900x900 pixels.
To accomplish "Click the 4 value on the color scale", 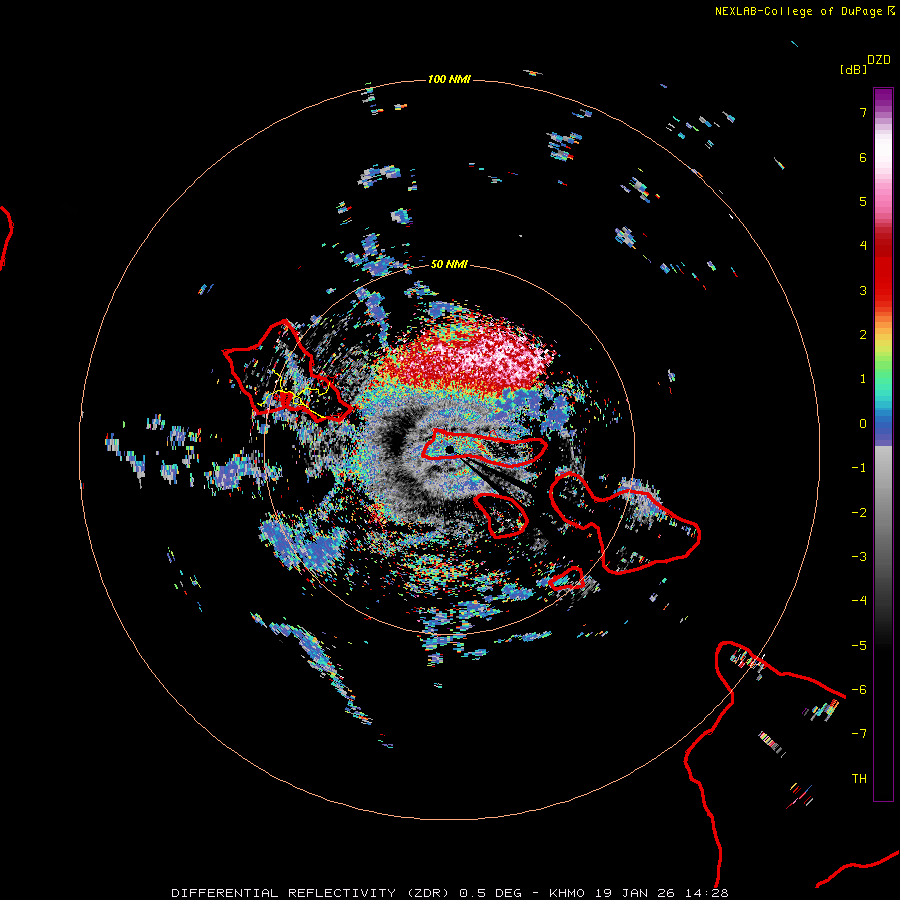I will click(863, 246).
